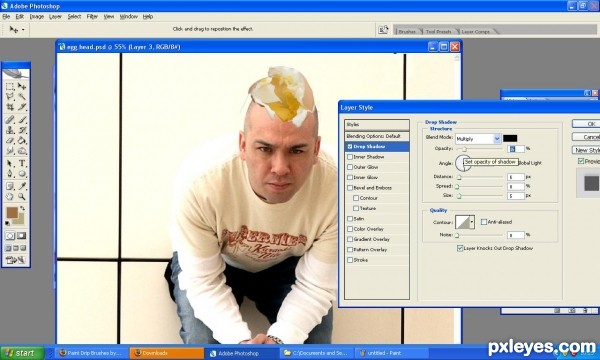Open the Contour picker dropdown arrow

pyautogui.click(x=472, y=222)
